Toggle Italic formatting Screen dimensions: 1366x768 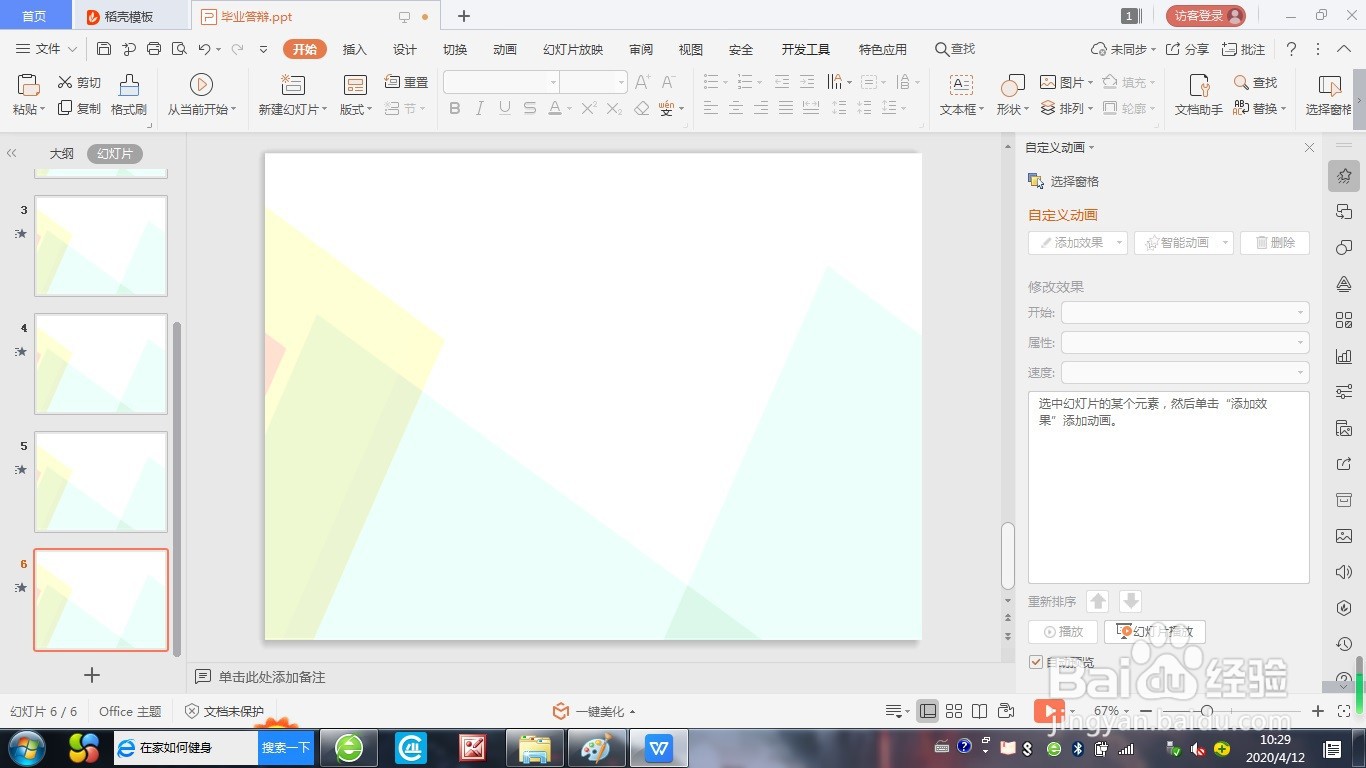(480, 108)
